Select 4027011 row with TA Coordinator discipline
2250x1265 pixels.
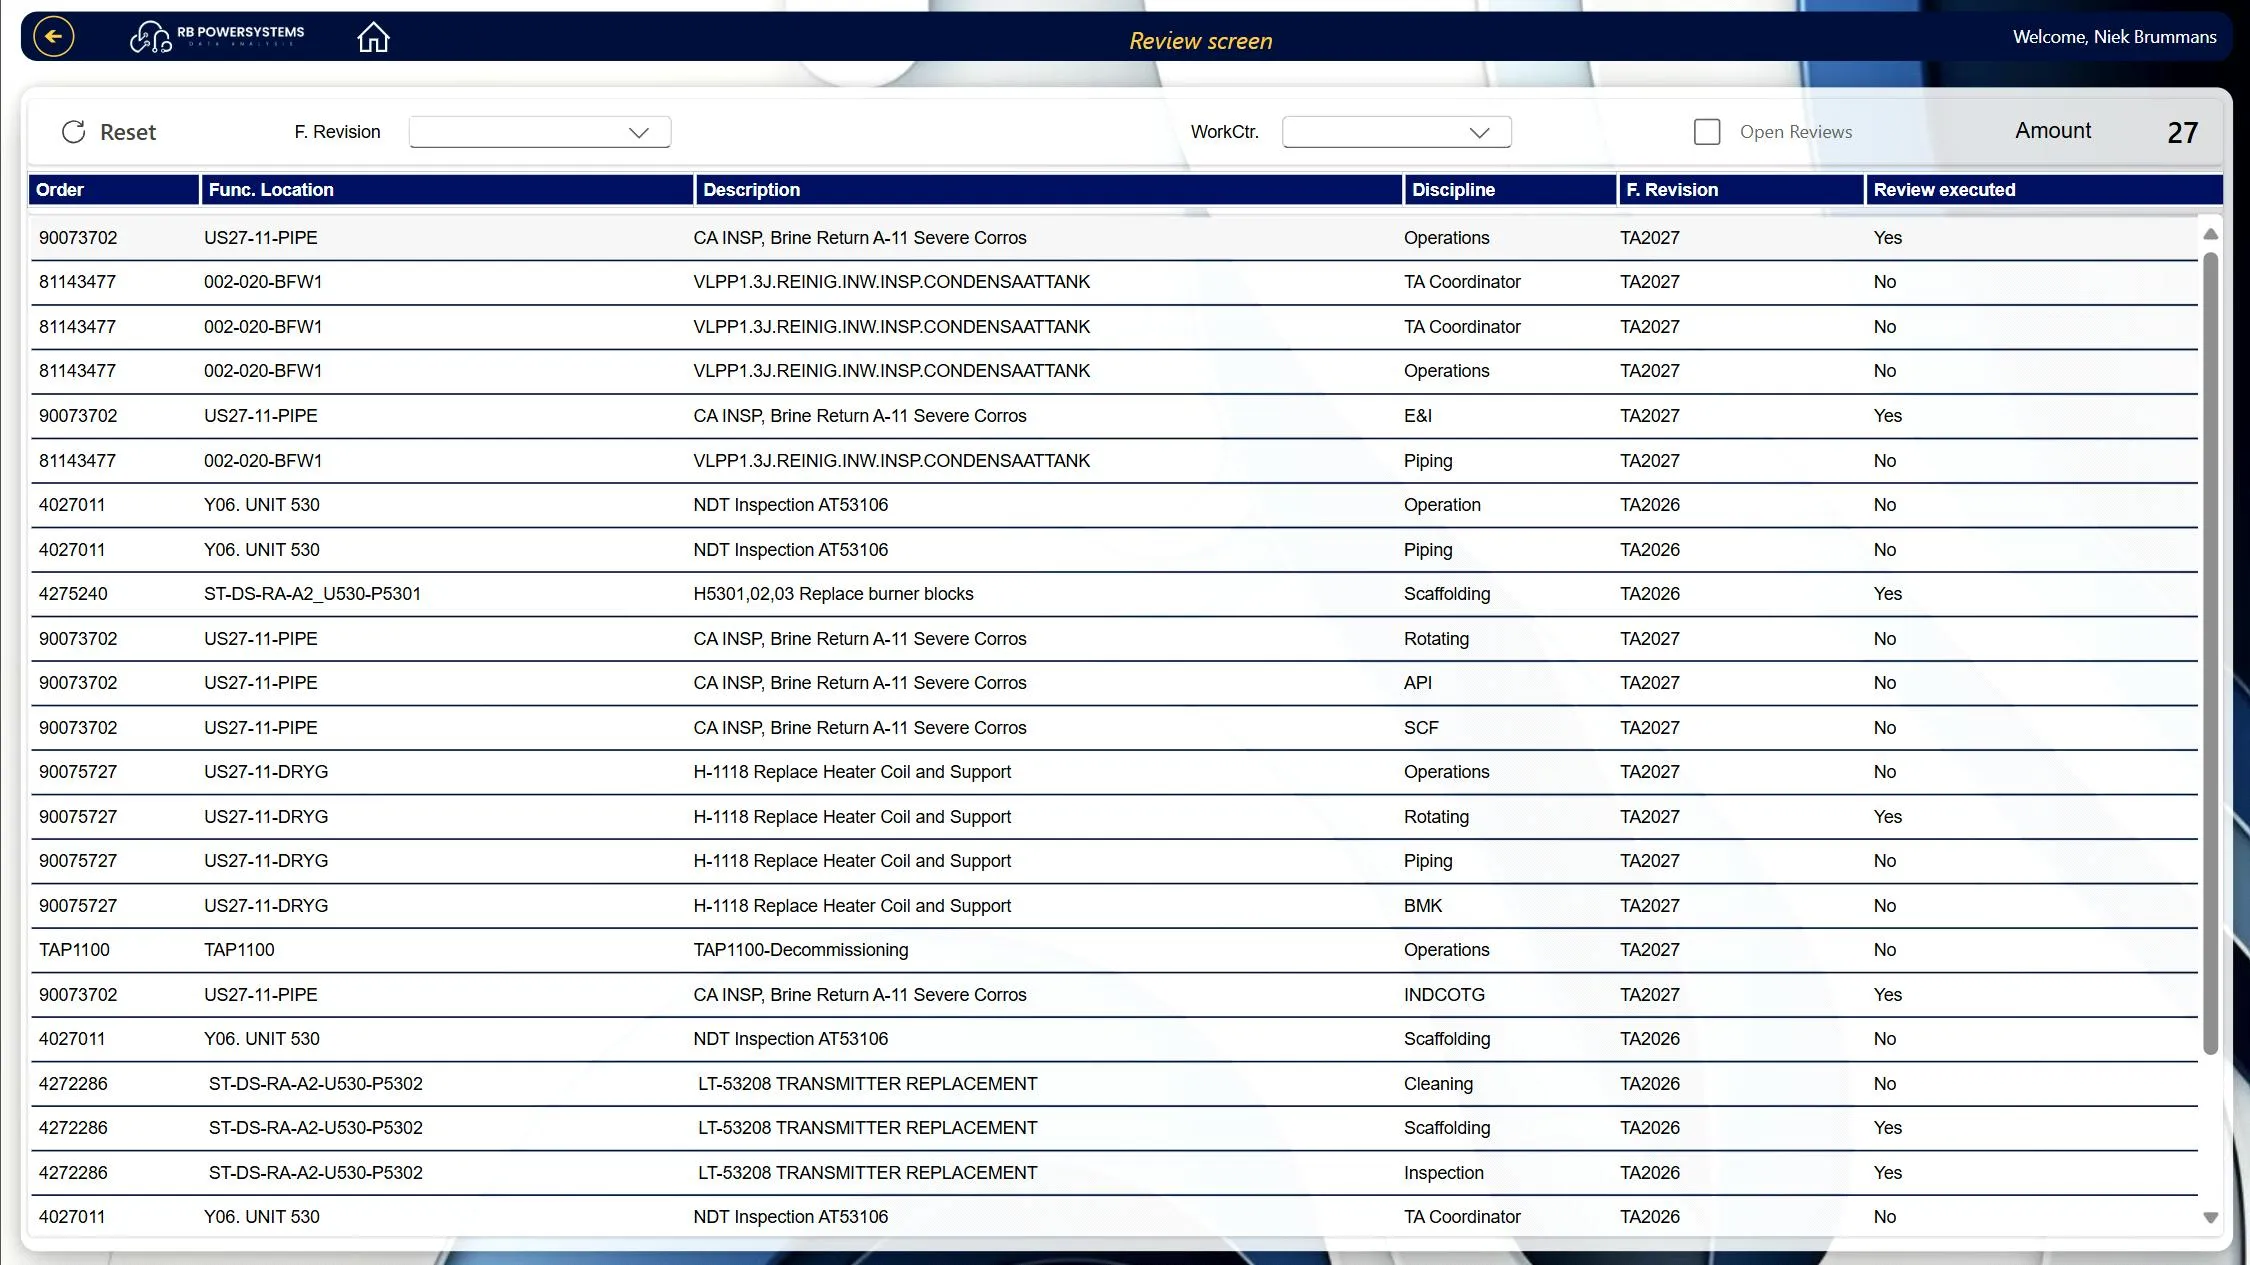pos(1114,1217)
